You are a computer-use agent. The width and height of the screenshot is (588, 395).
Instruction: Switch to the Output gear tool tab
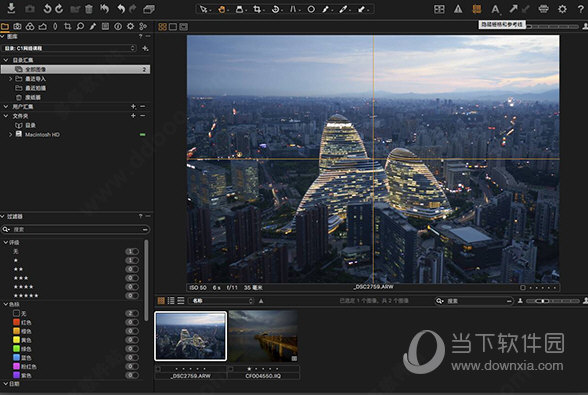pyautogui.click(x=130, y=26)
